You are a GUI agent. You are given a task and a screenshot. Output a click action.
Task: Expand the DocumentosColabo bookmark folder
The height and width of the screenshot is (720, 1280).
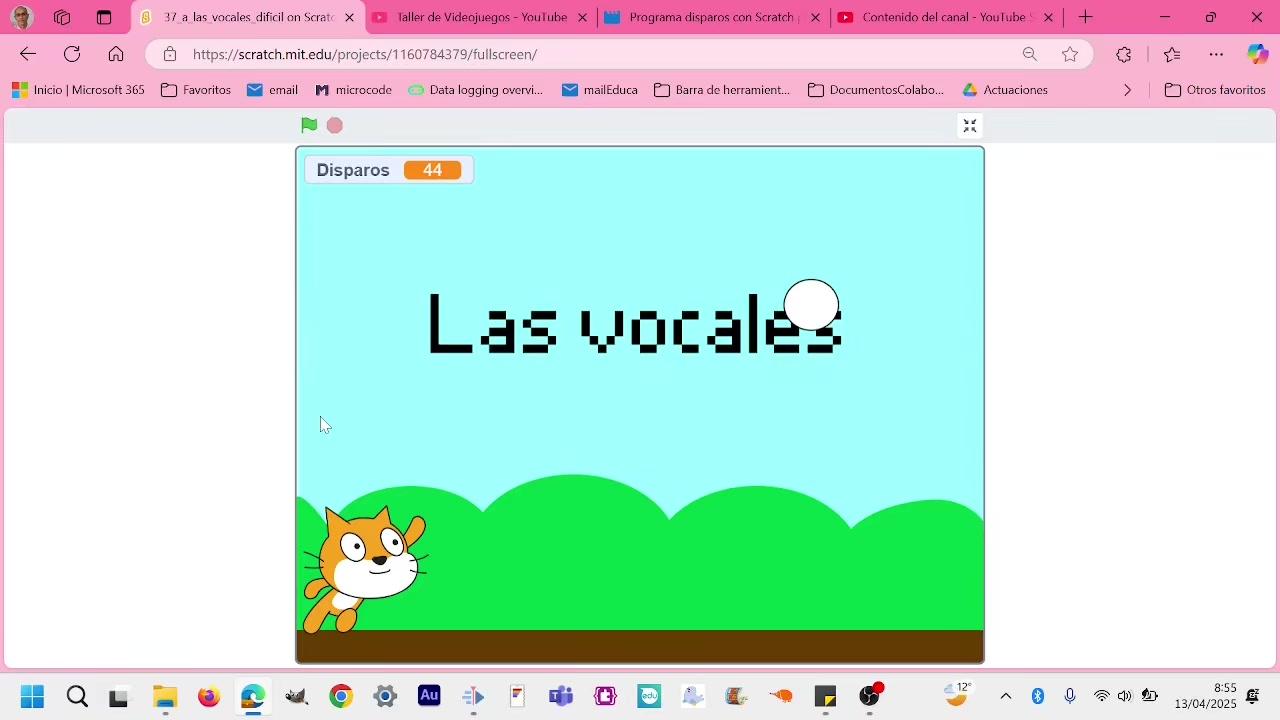pyautogui.click(x=876, y=90)
